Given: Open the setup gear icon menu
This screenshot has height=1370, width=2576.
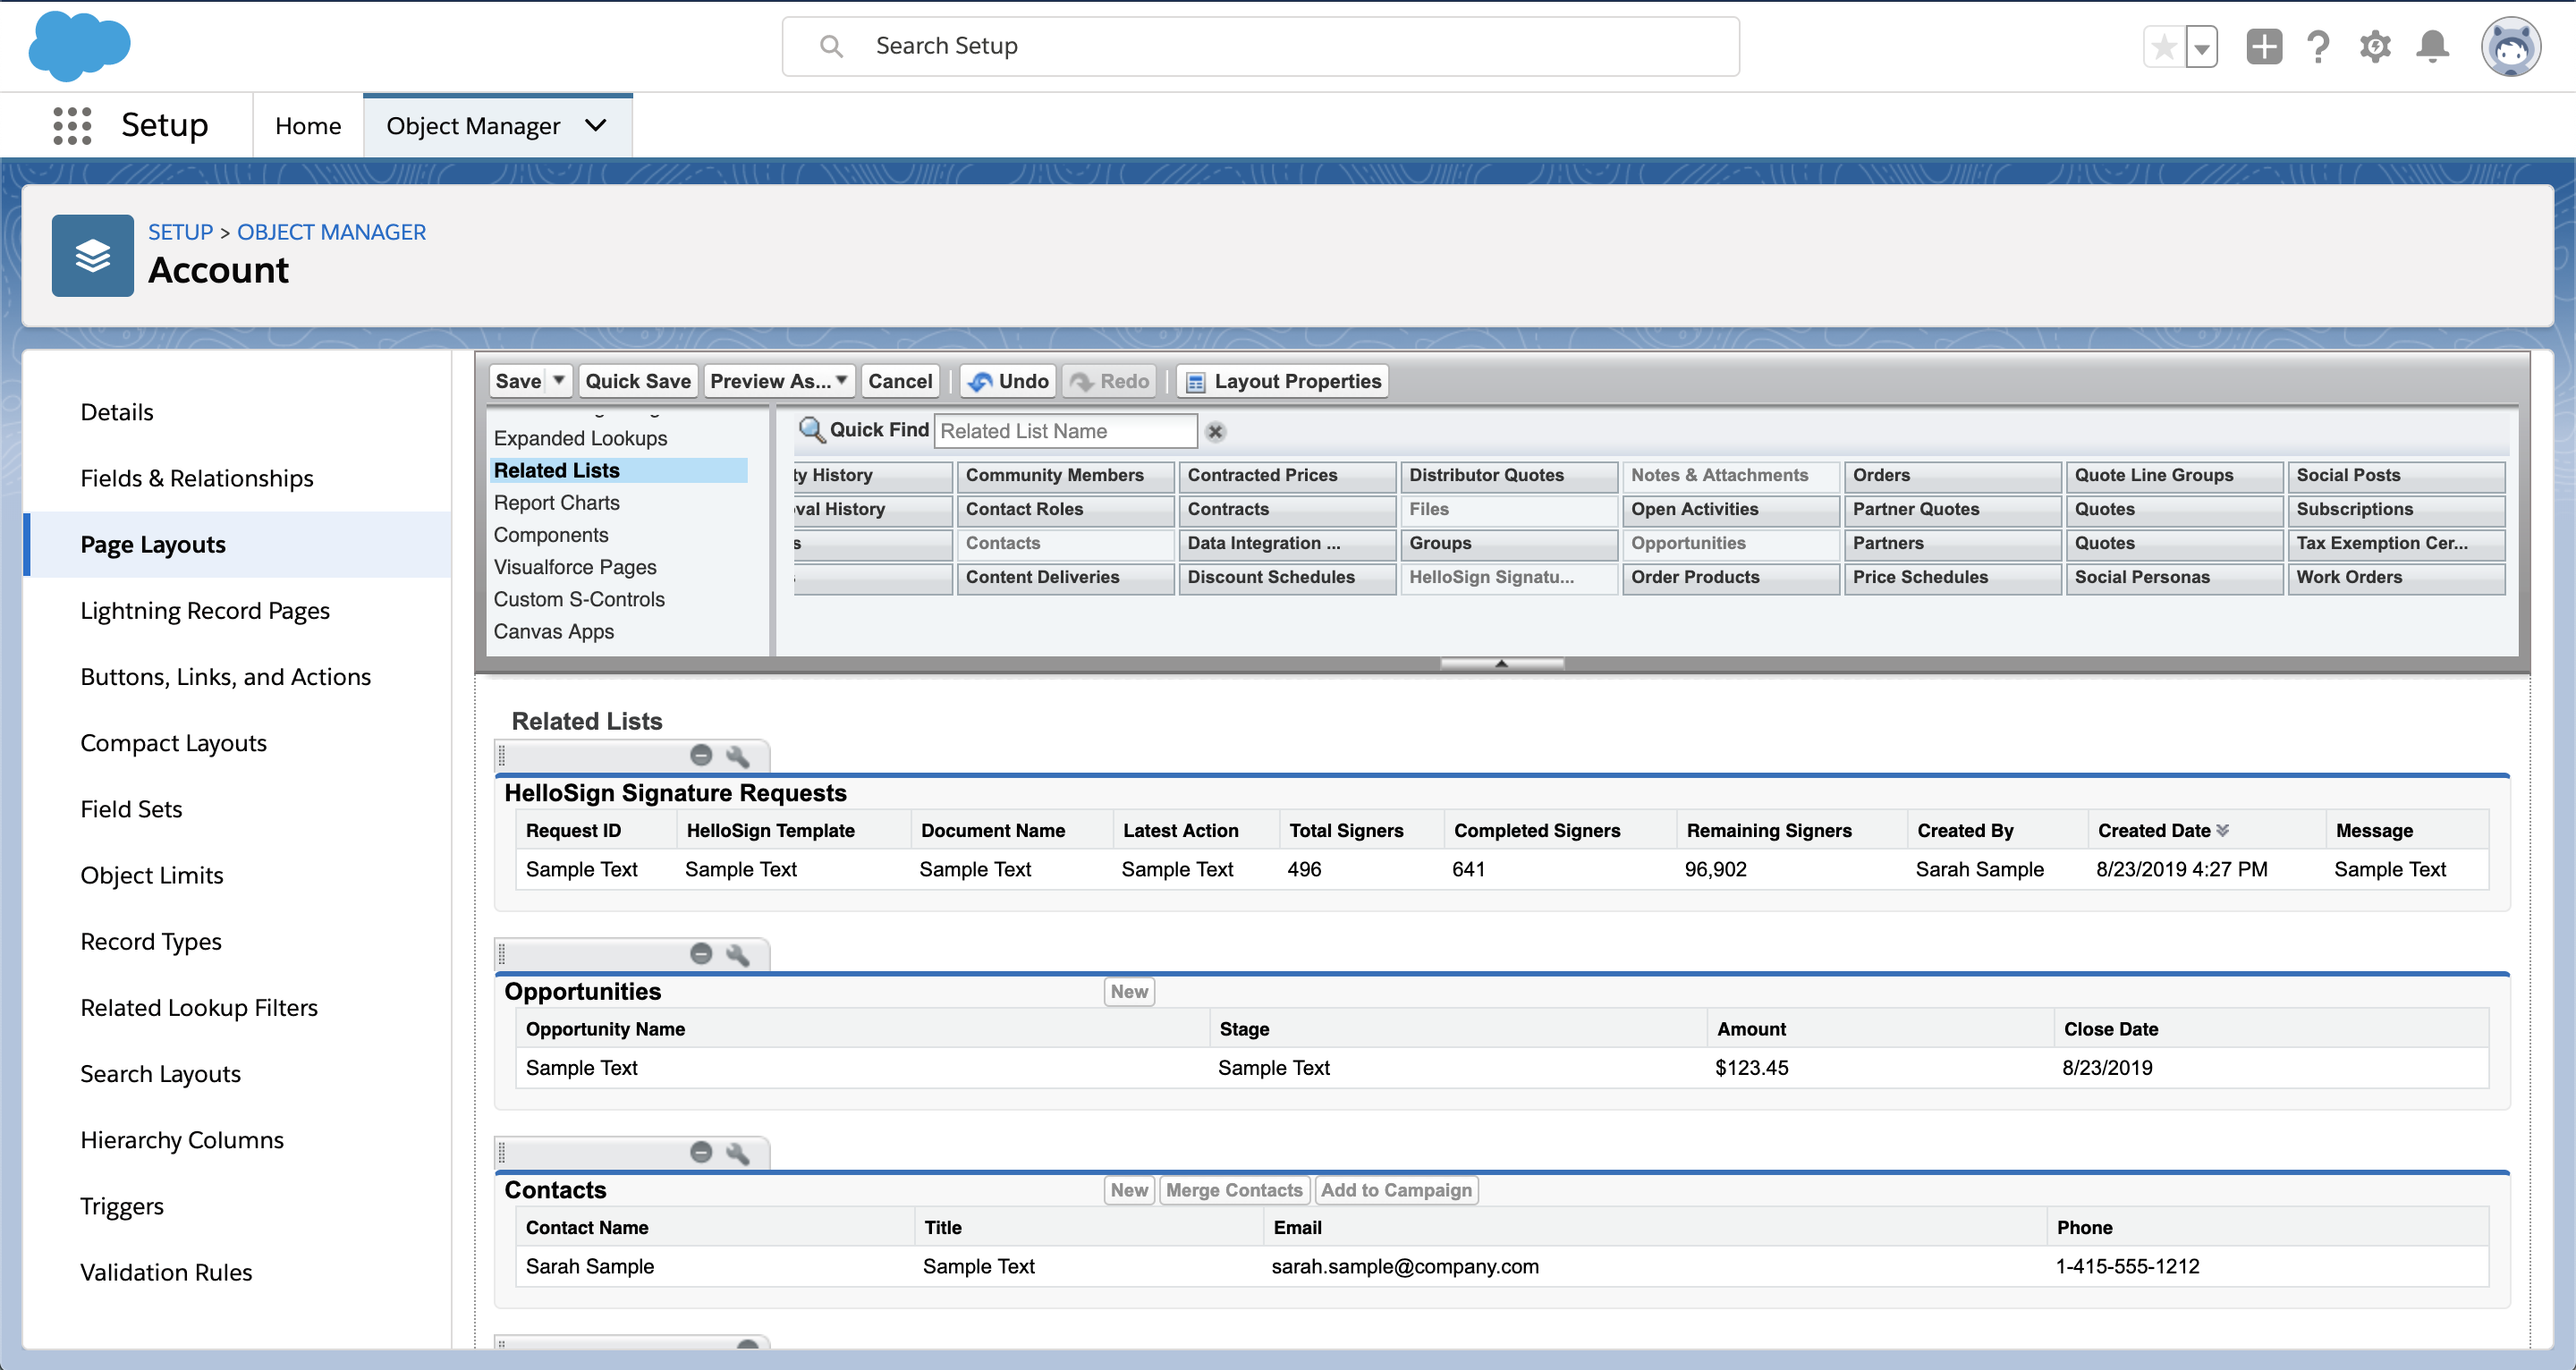Looking at the screenshot, I should pyautogui.click(x=2375, y=47).
